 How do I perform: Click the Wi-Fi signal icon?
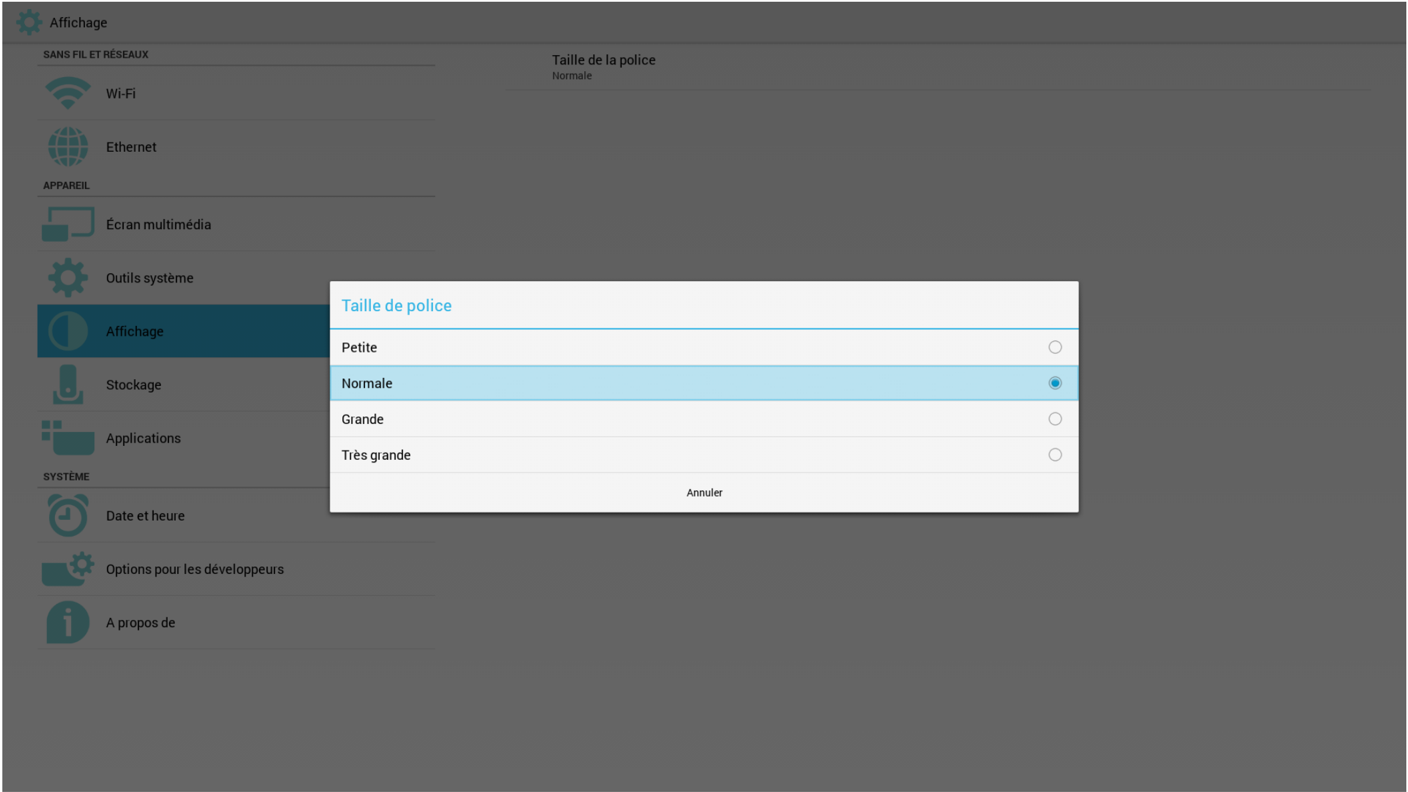(x=68, y=93)
